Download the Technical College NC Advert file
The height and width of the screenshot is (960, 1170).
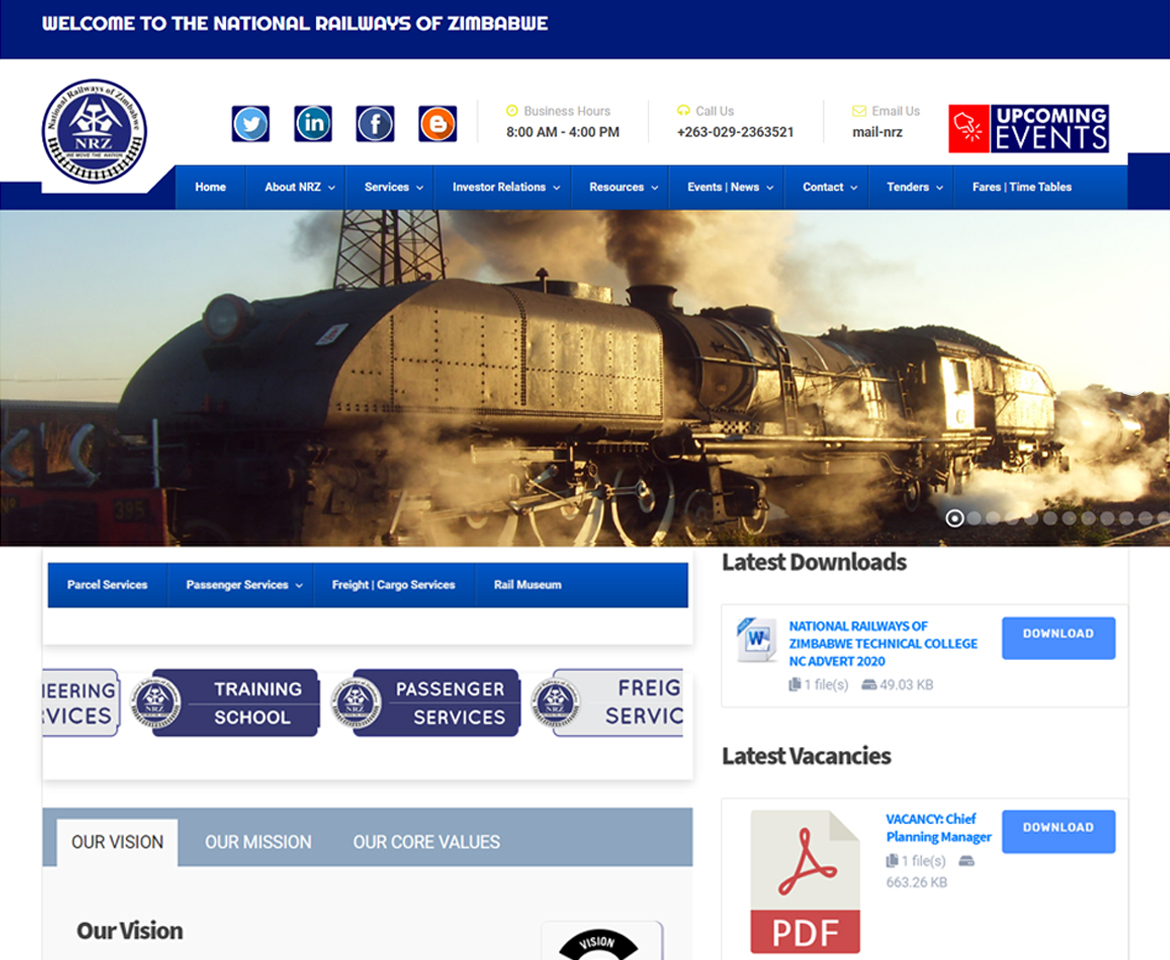tap(1058, 638)
